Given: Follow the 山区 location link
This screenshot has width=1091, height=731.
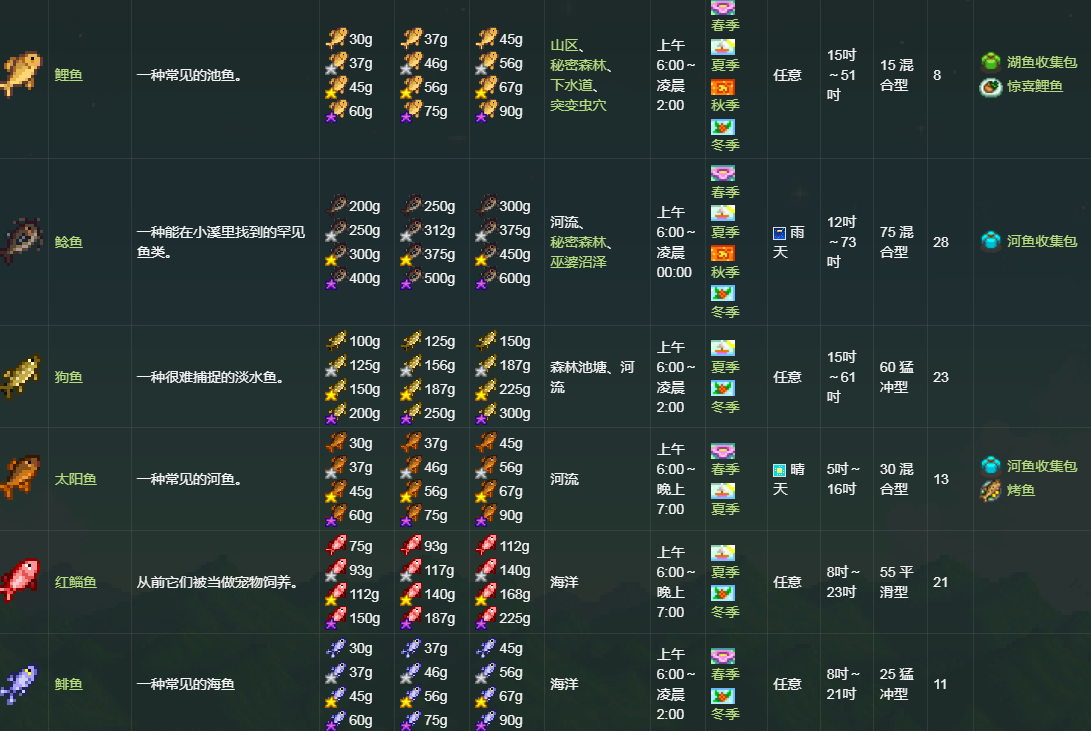Looking at the screenshot, I should (x=567, y=45).
